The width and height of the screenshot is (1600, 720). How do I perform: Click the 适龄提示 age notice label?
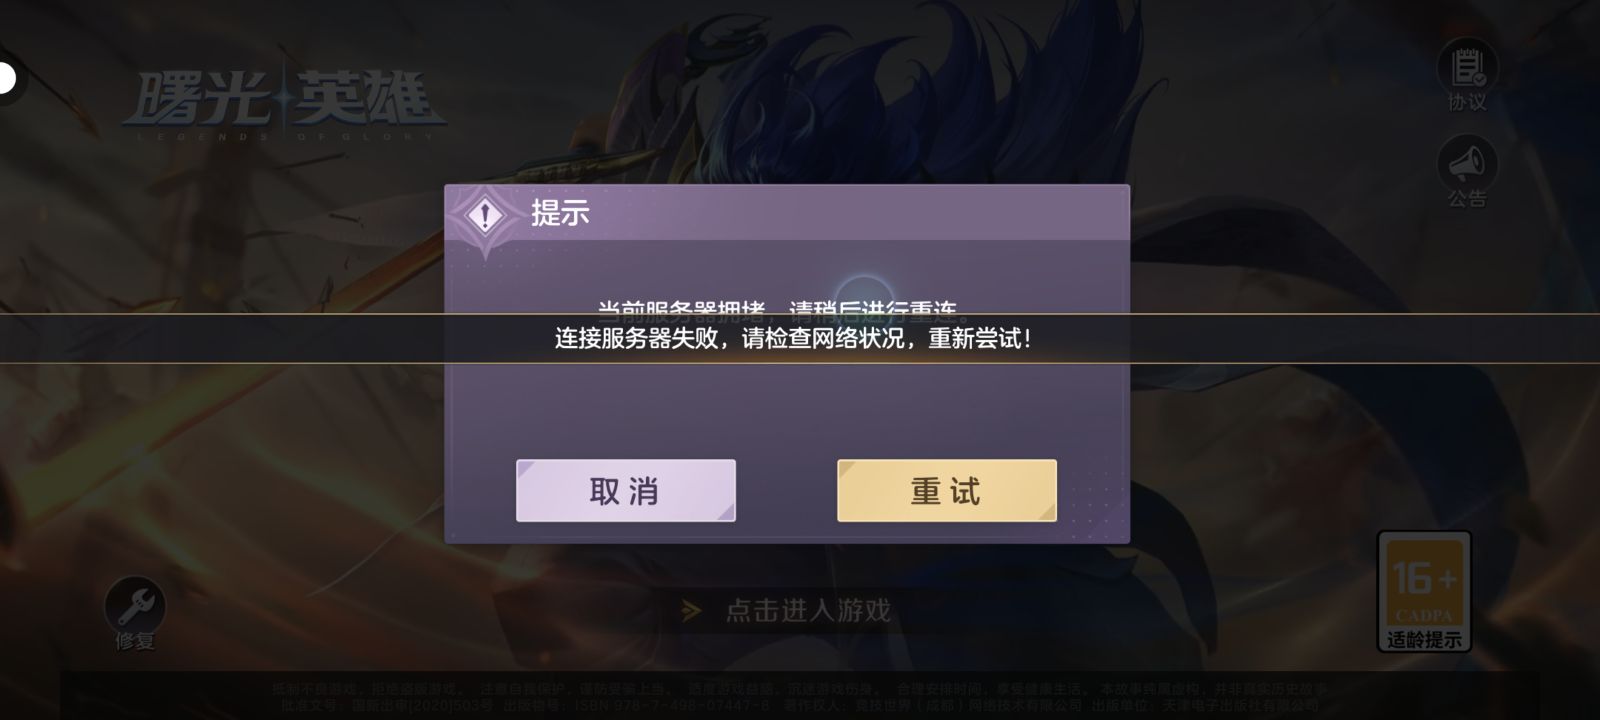pyautogui.click(x=1424, y=640)
